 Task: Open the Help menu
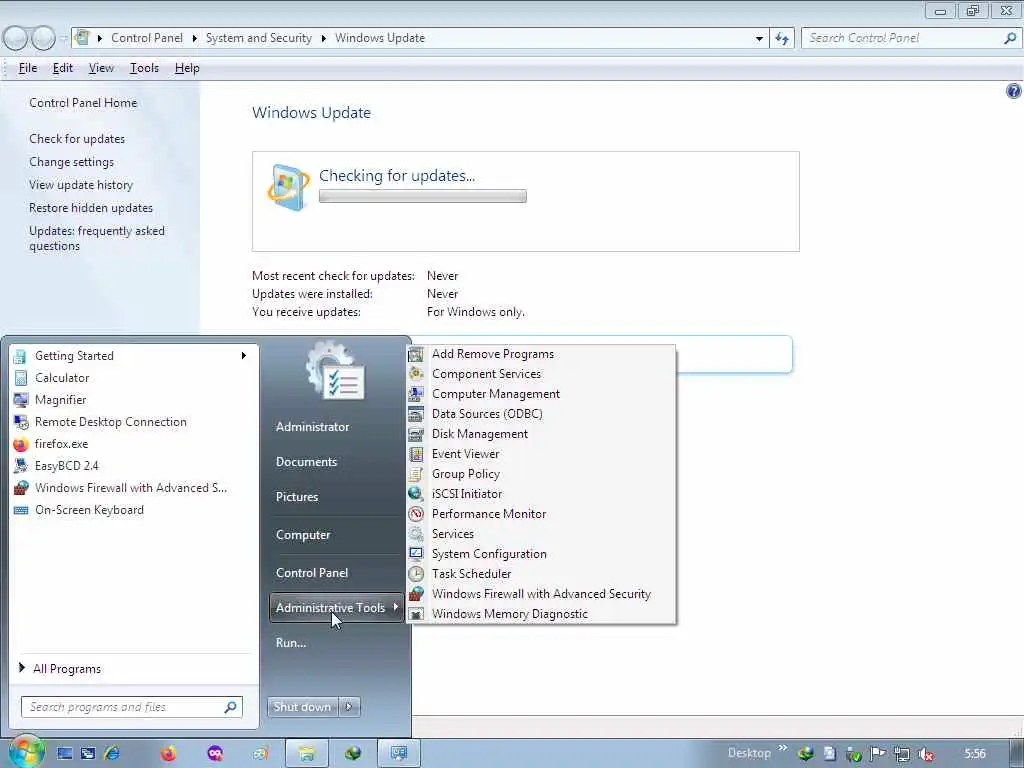[x=187, y=68]
